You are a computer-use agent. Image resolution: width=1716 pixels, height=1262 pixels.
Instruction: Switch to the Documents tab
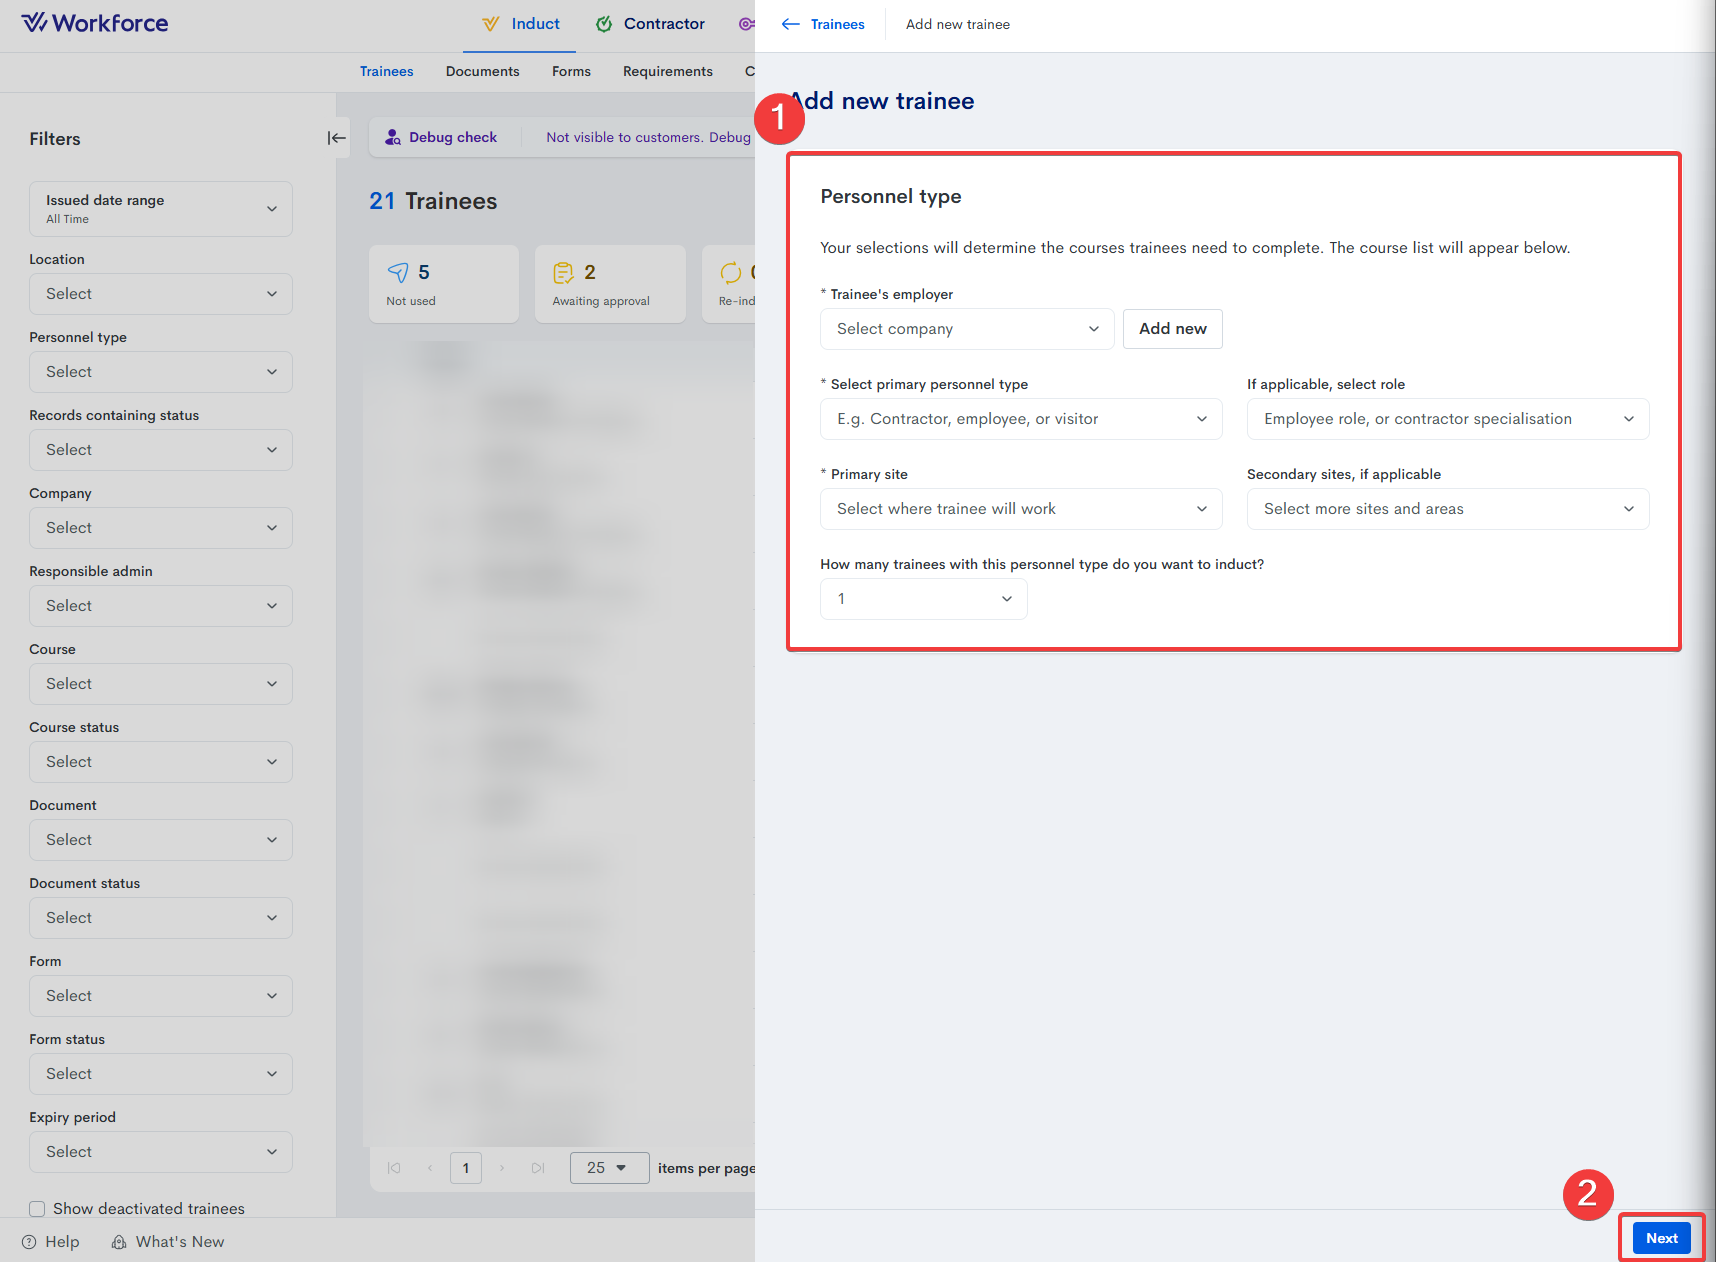(x=482, y=71)
